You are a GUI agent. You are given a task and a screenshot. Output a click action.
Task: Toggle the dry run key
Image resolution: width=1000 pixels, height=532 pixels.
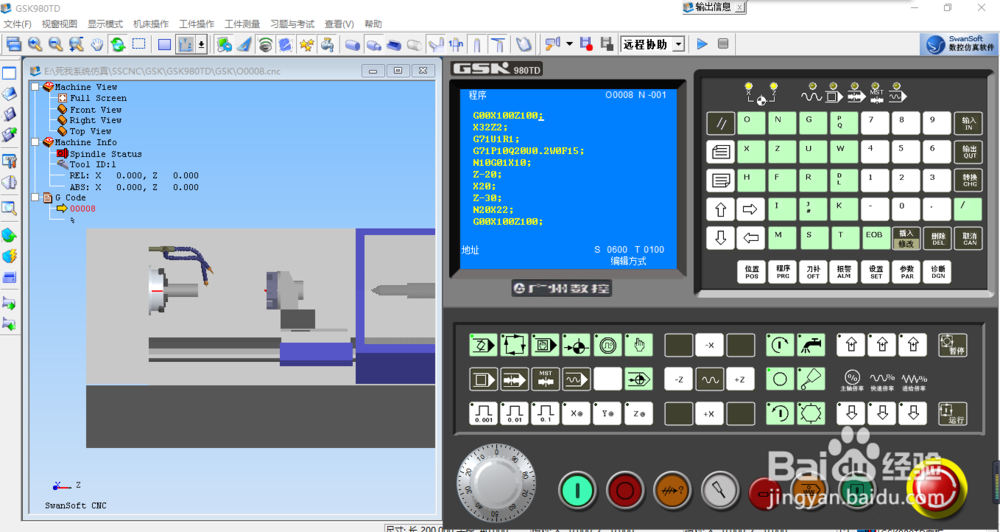point(577,379)
